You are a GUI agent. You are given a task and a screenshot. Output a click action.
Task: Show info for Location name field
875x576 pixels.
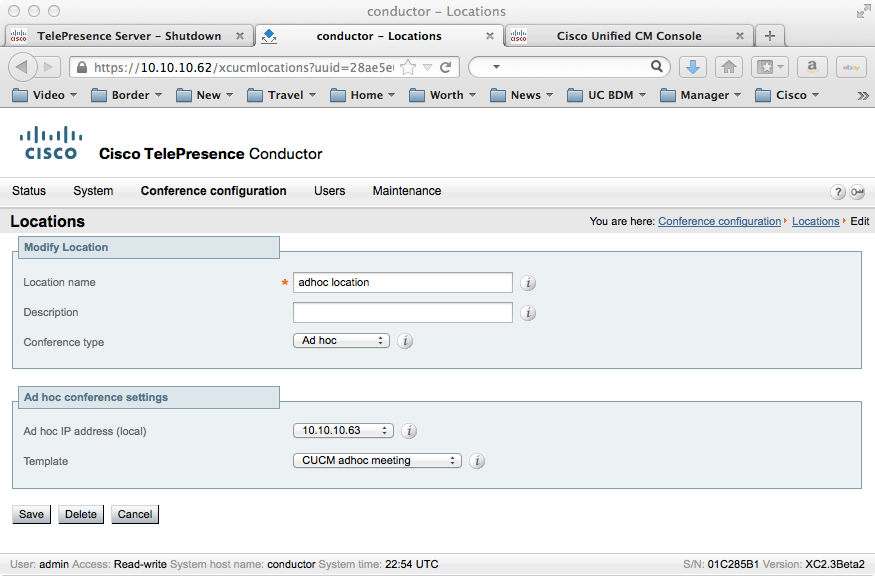tap(528, 283)
